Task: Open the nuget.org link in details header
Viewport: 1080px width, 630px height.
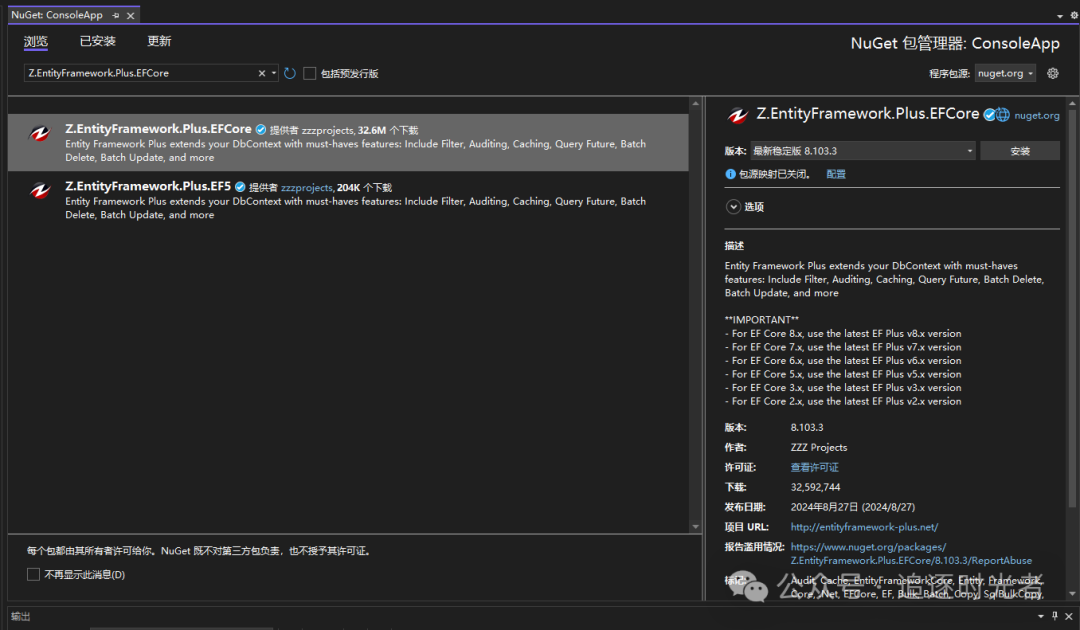Action: coord(1037,116)
